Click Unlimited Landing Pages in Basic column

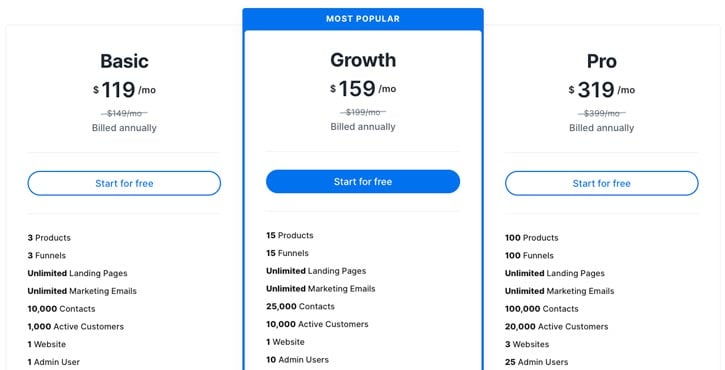point(77,273)
